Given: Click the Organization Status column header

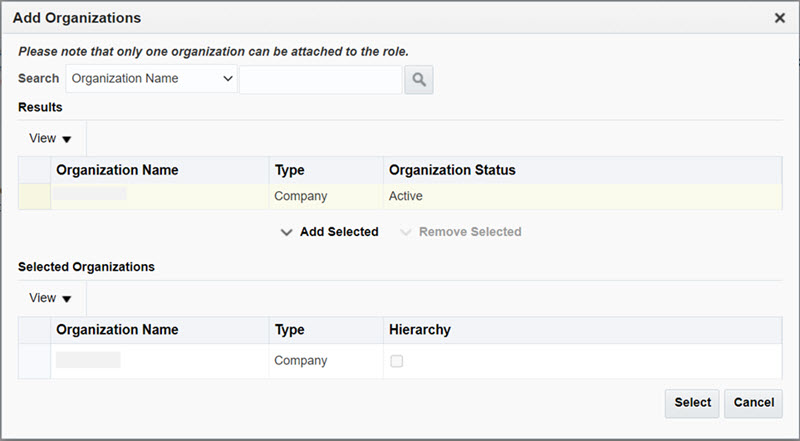Looking at the screenshot, I should click(x=452, y=170).
